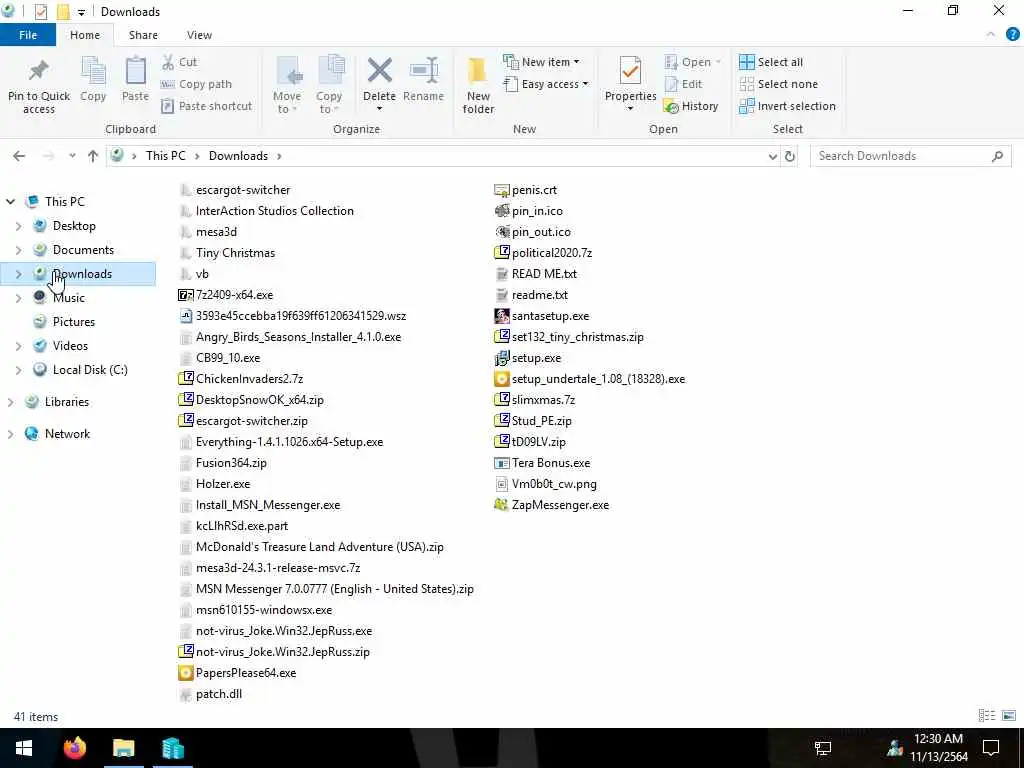The image size is (1024, 768).
Task: Click Select none in ribbon
Action: pyautogui.click(x=778, y=84)
